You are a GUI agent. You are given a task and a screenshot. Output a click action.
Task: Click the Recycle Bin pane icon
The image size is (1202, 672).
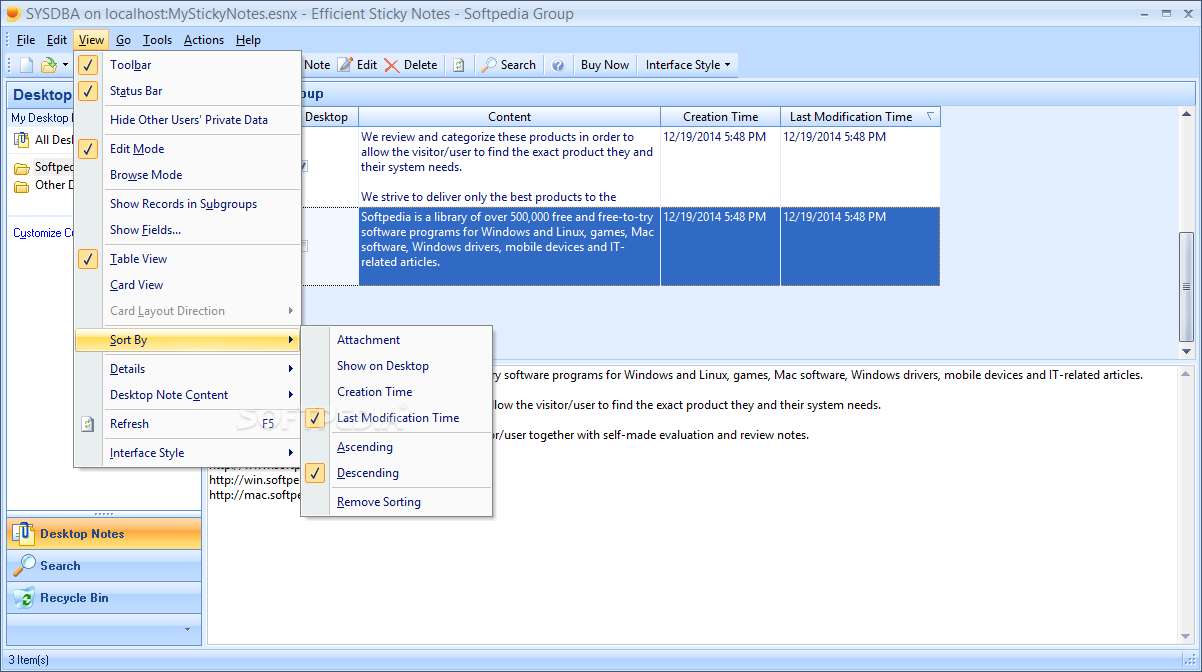coord(24,598)
